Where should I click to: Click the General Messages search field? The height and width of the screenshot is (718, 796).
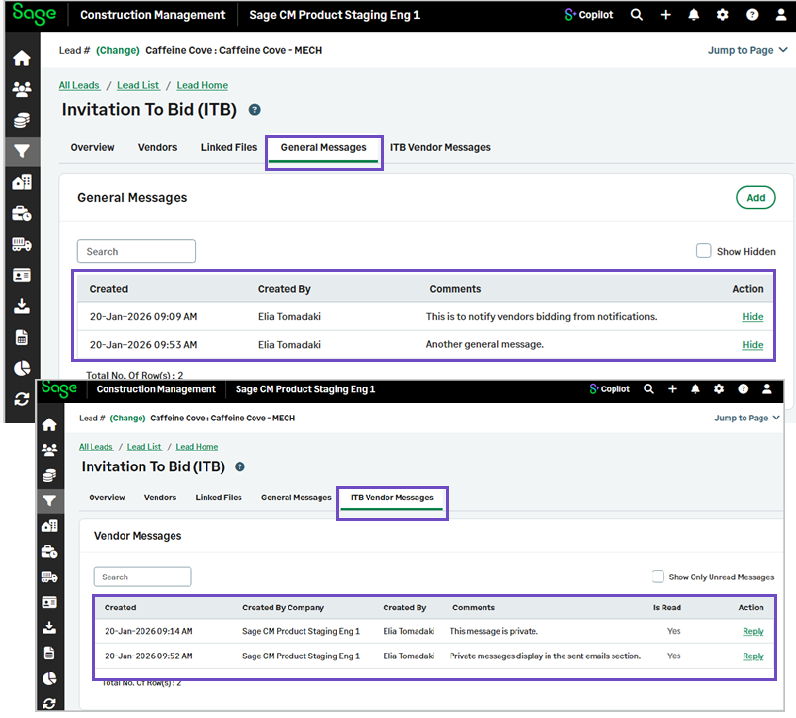click(x=136, y=251)
